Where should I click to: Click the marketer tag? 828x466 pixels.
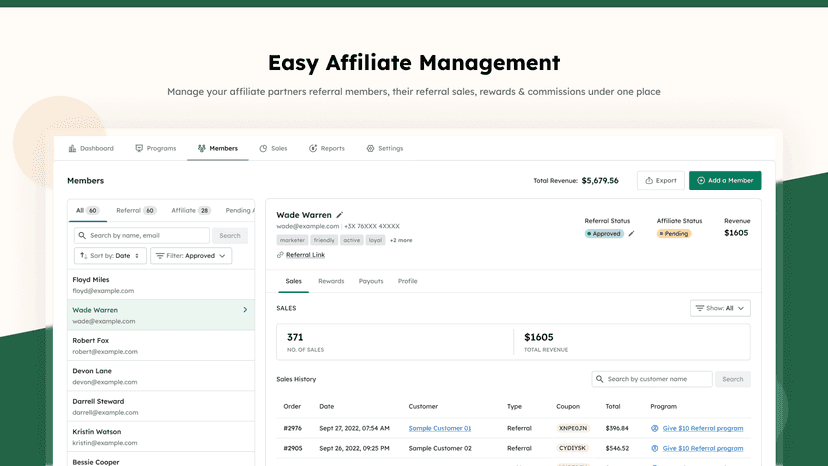(292, 240)
